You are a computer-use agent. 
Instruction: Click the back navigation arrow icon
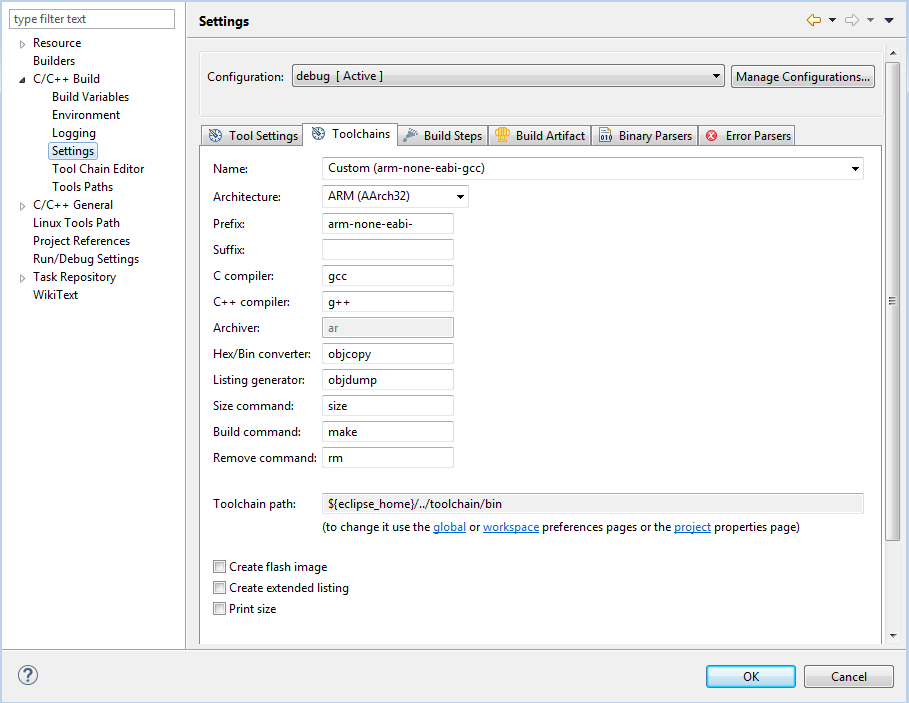click(814, 21)
